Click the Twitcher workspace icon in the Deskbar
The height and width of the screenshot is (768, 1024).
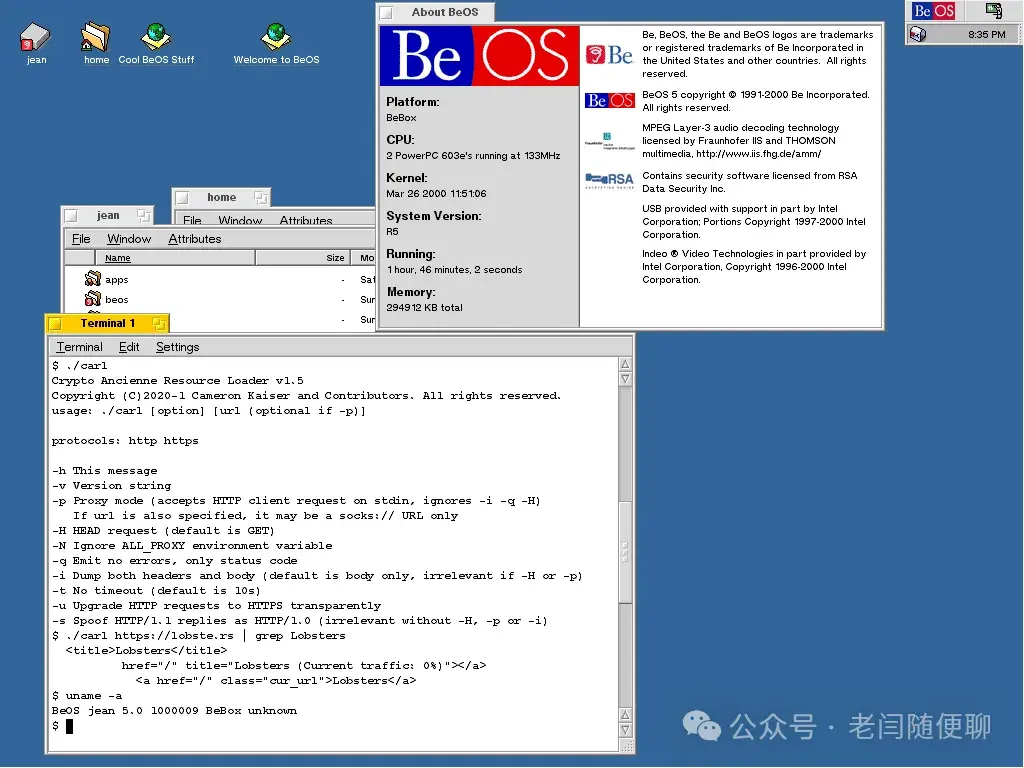pos(996,10)
